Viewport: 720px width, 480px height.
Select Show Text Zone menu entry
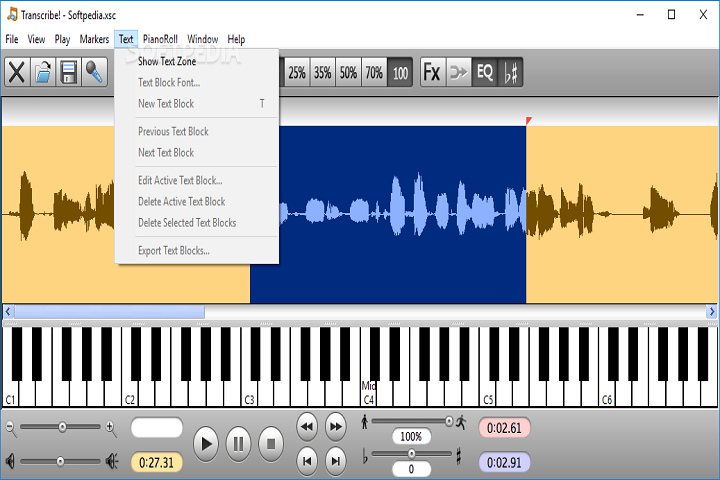[x=167, y=62]
